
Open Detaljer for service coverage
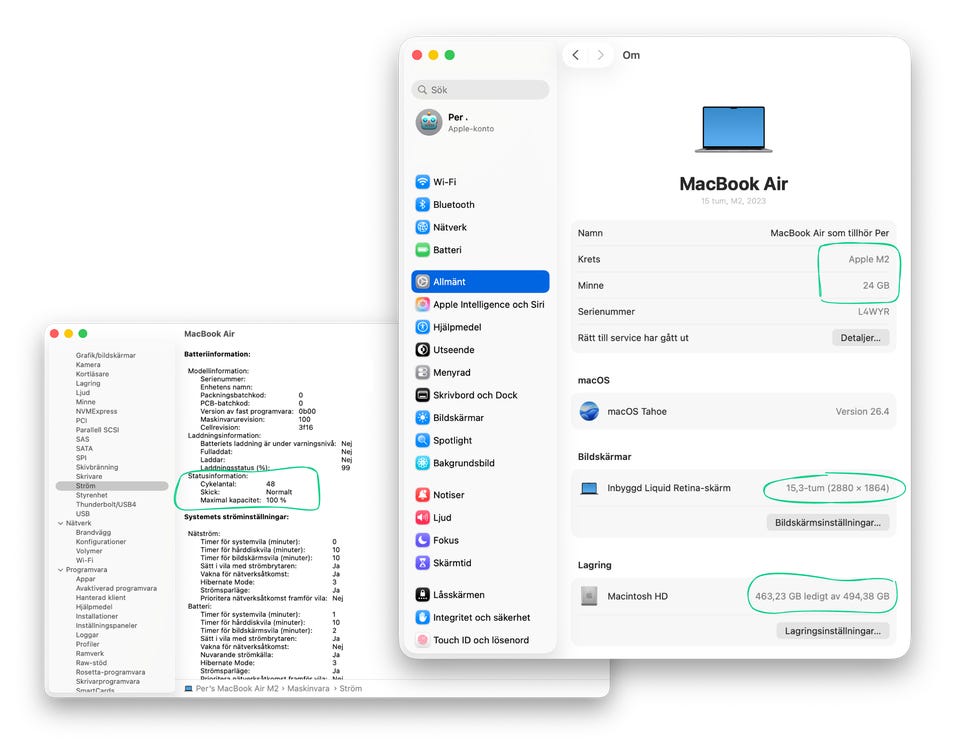point(860,338)
